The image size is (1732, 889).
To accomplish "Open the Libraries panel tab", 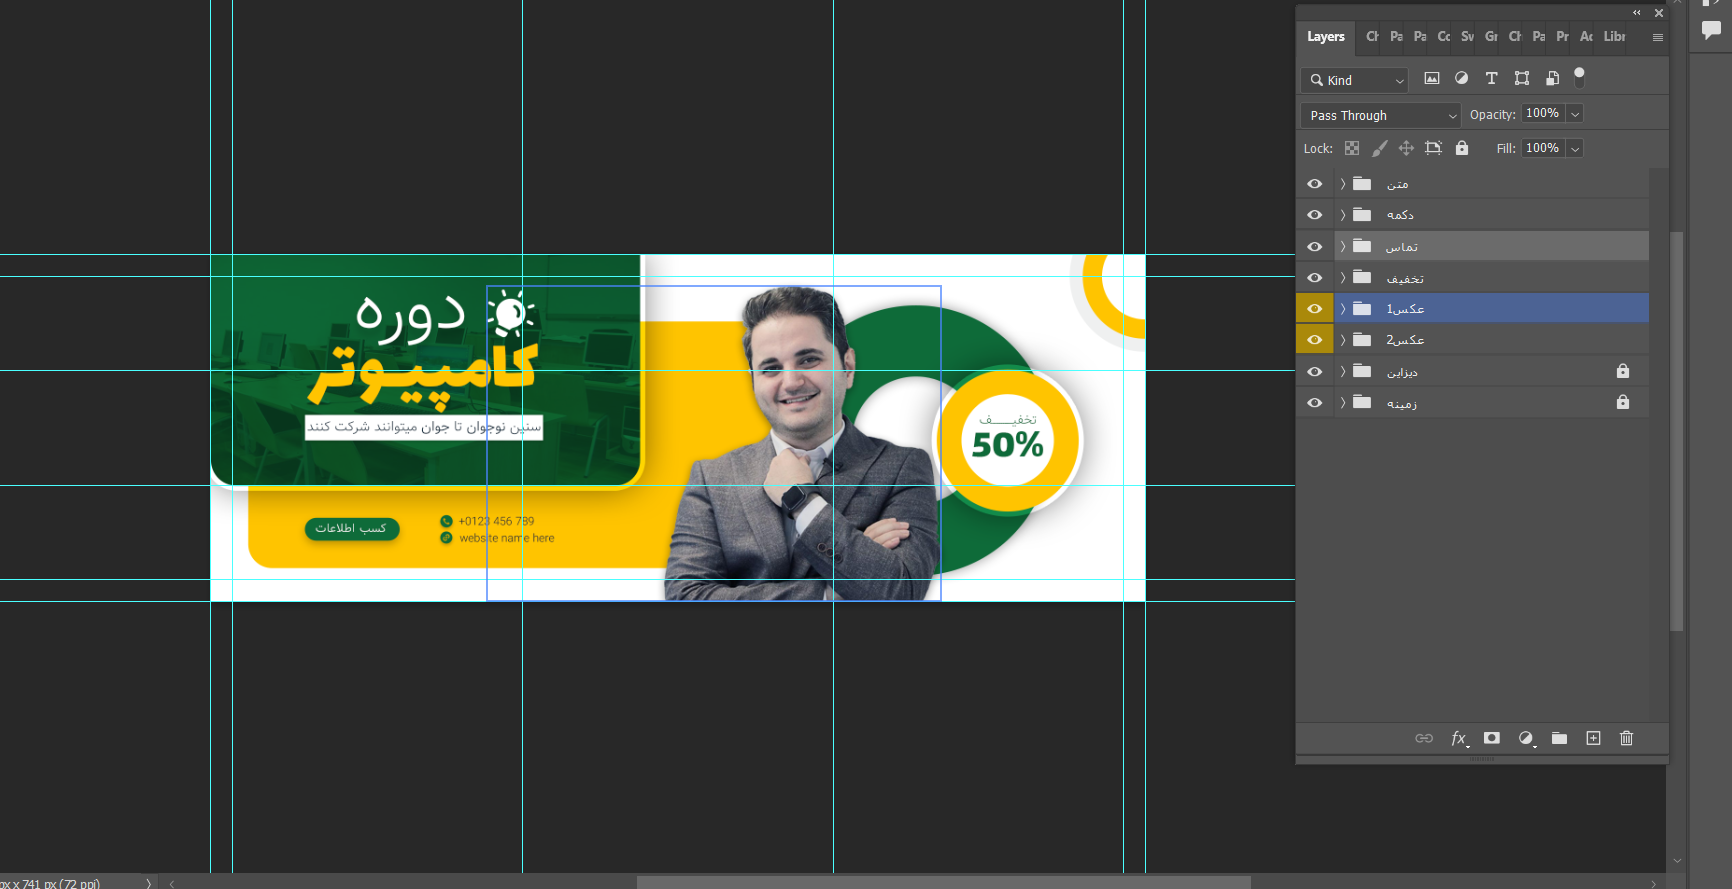I will pyautogui.click(x=1614, y=37).
